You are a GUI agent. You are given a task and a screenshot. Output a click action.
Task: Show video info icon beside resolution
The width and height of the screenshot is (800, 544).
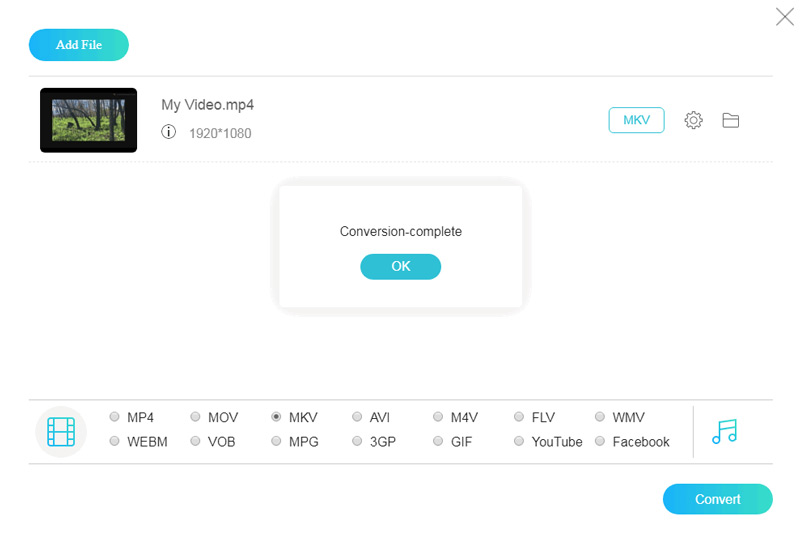click(x=169, y=132)
